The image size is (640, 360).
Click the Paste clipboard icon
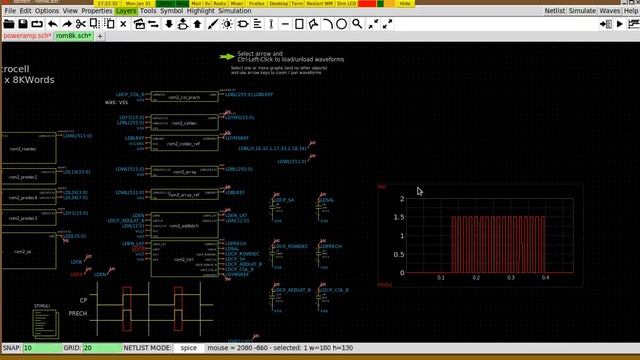pyautogui.click(x=109, y=24)
